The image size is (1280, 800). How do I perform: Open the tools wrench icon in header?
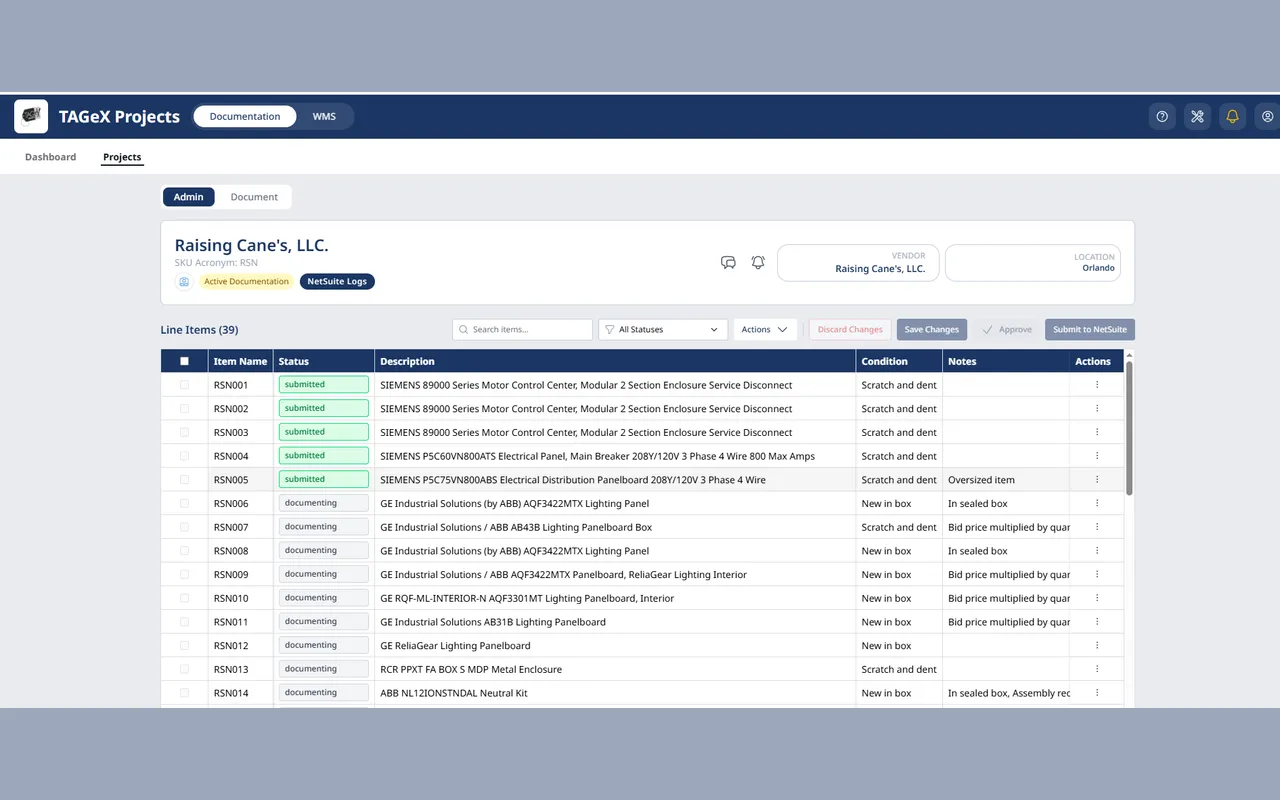coord(1197,116)
